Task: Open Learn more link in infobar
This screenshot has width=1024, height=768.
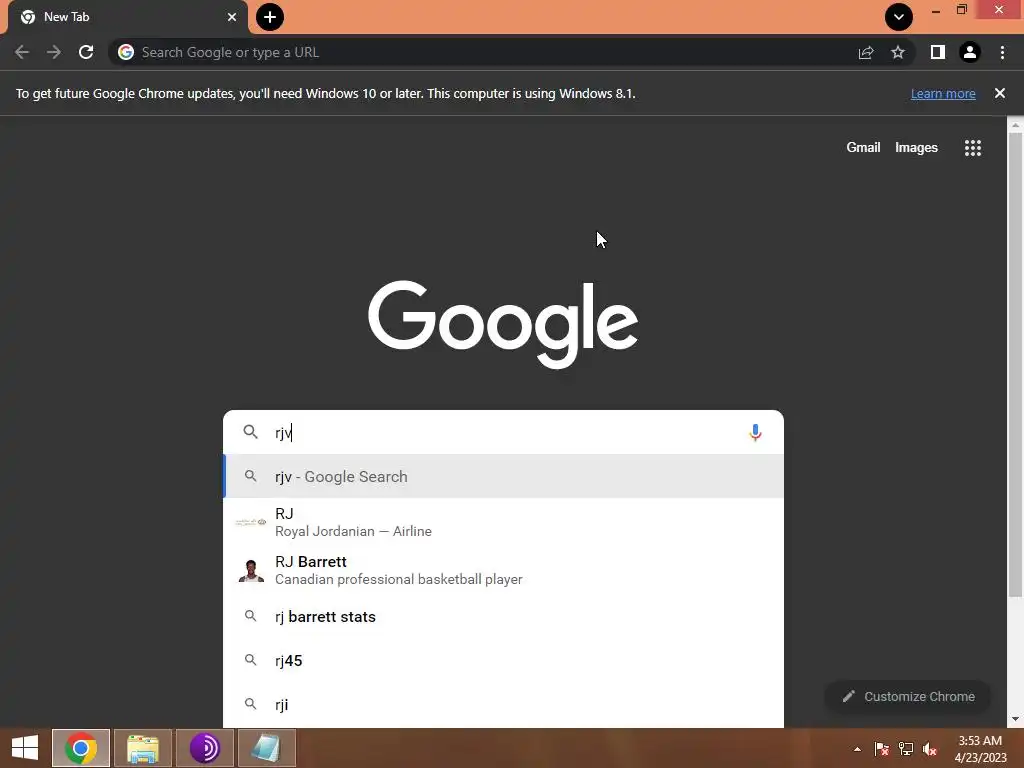Action: click(943, 93)
